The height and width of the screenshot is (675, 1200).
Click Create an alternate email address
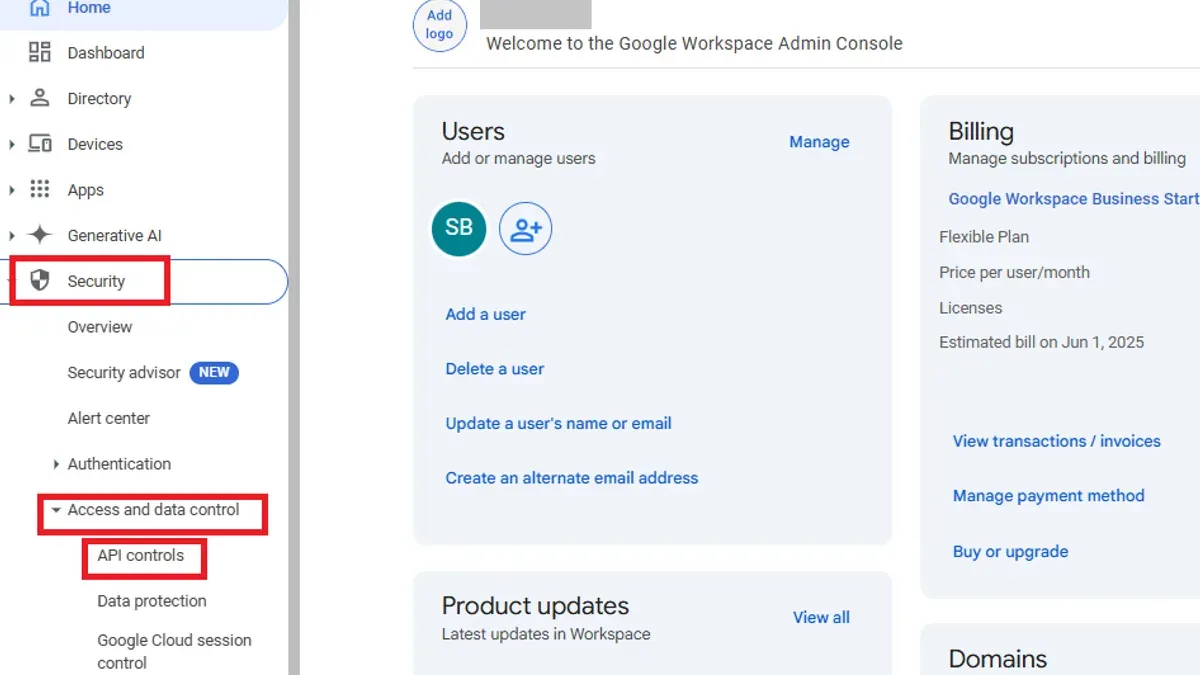[x=572, y=478]
